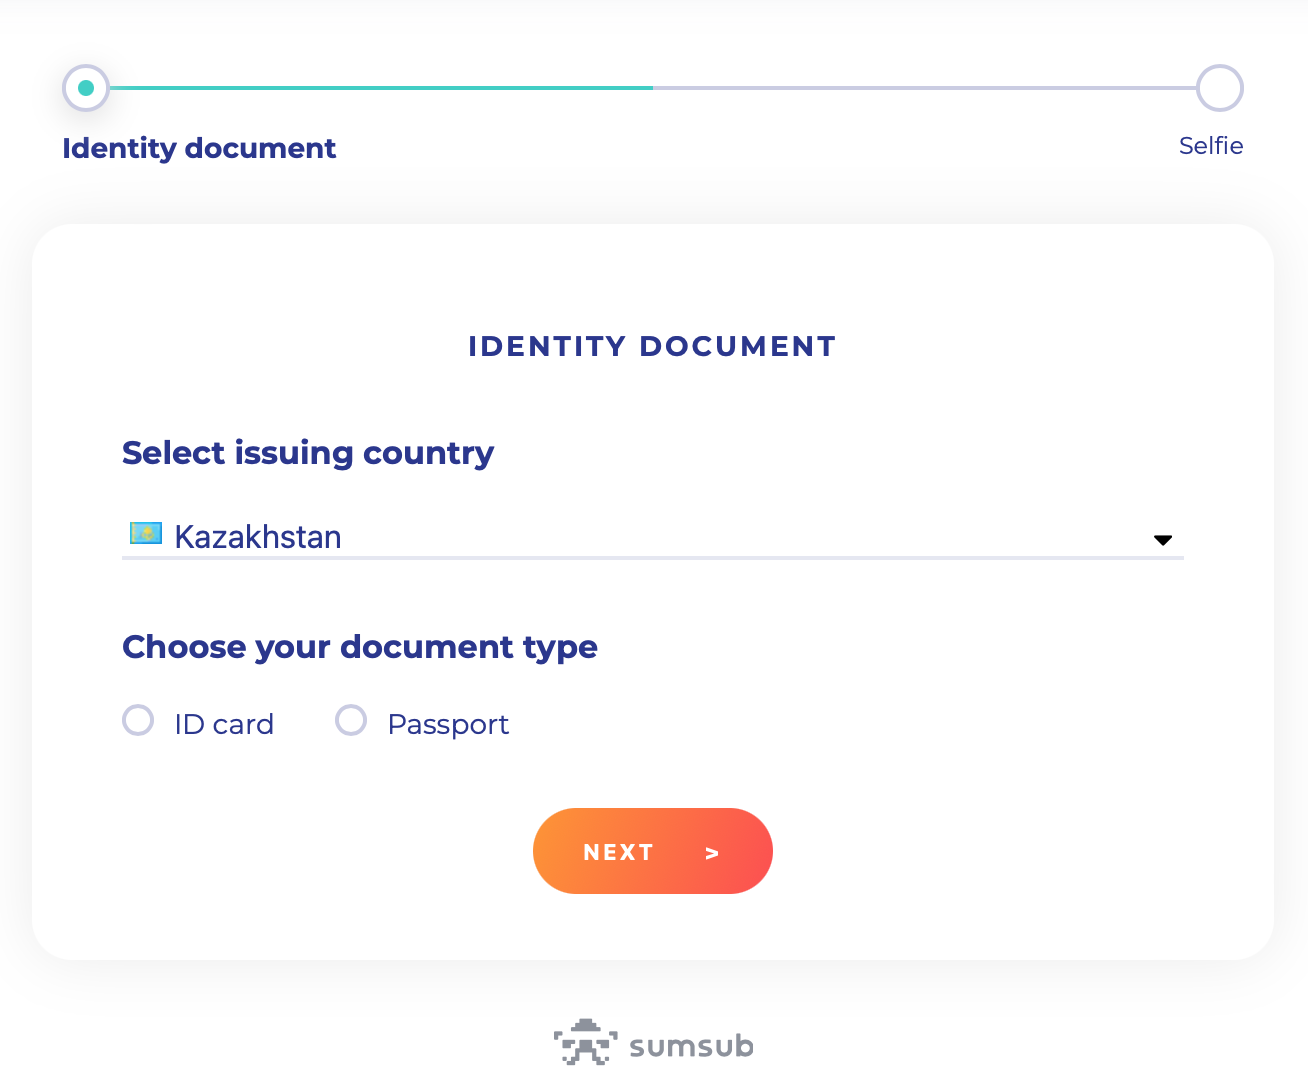Select the ID card radio button
The image size is (1308, 1076).
coord(138,720)
